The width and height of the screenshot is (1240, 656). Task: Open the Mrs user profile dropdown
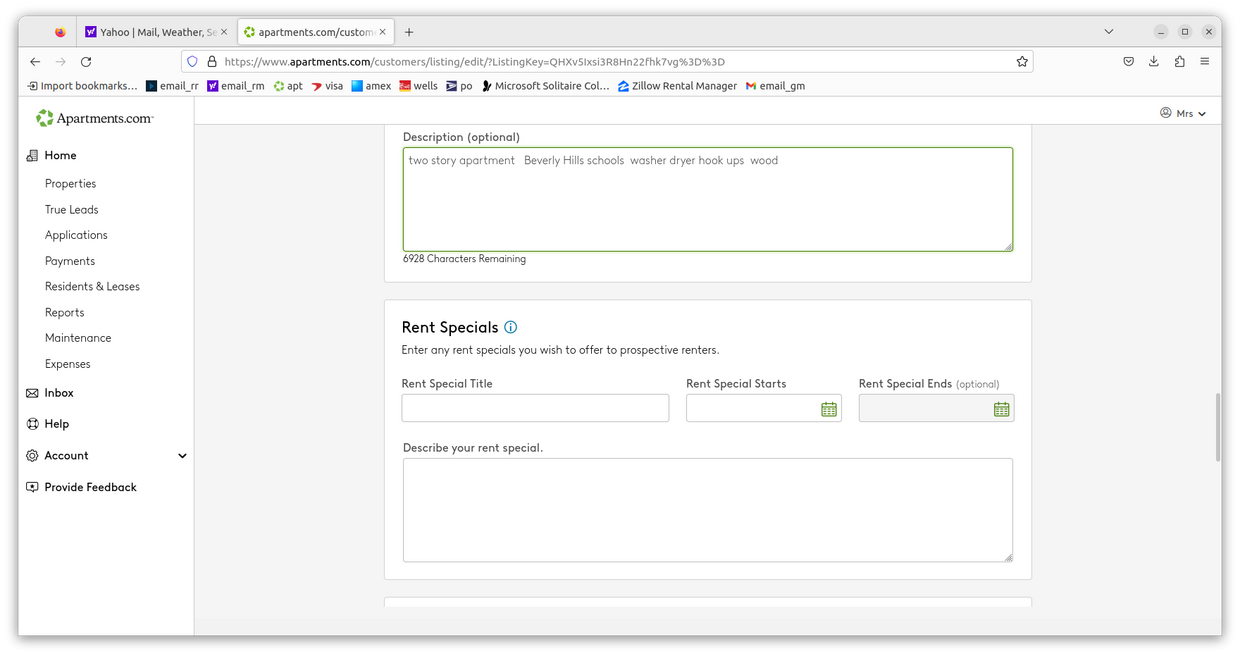[1183, 113]
